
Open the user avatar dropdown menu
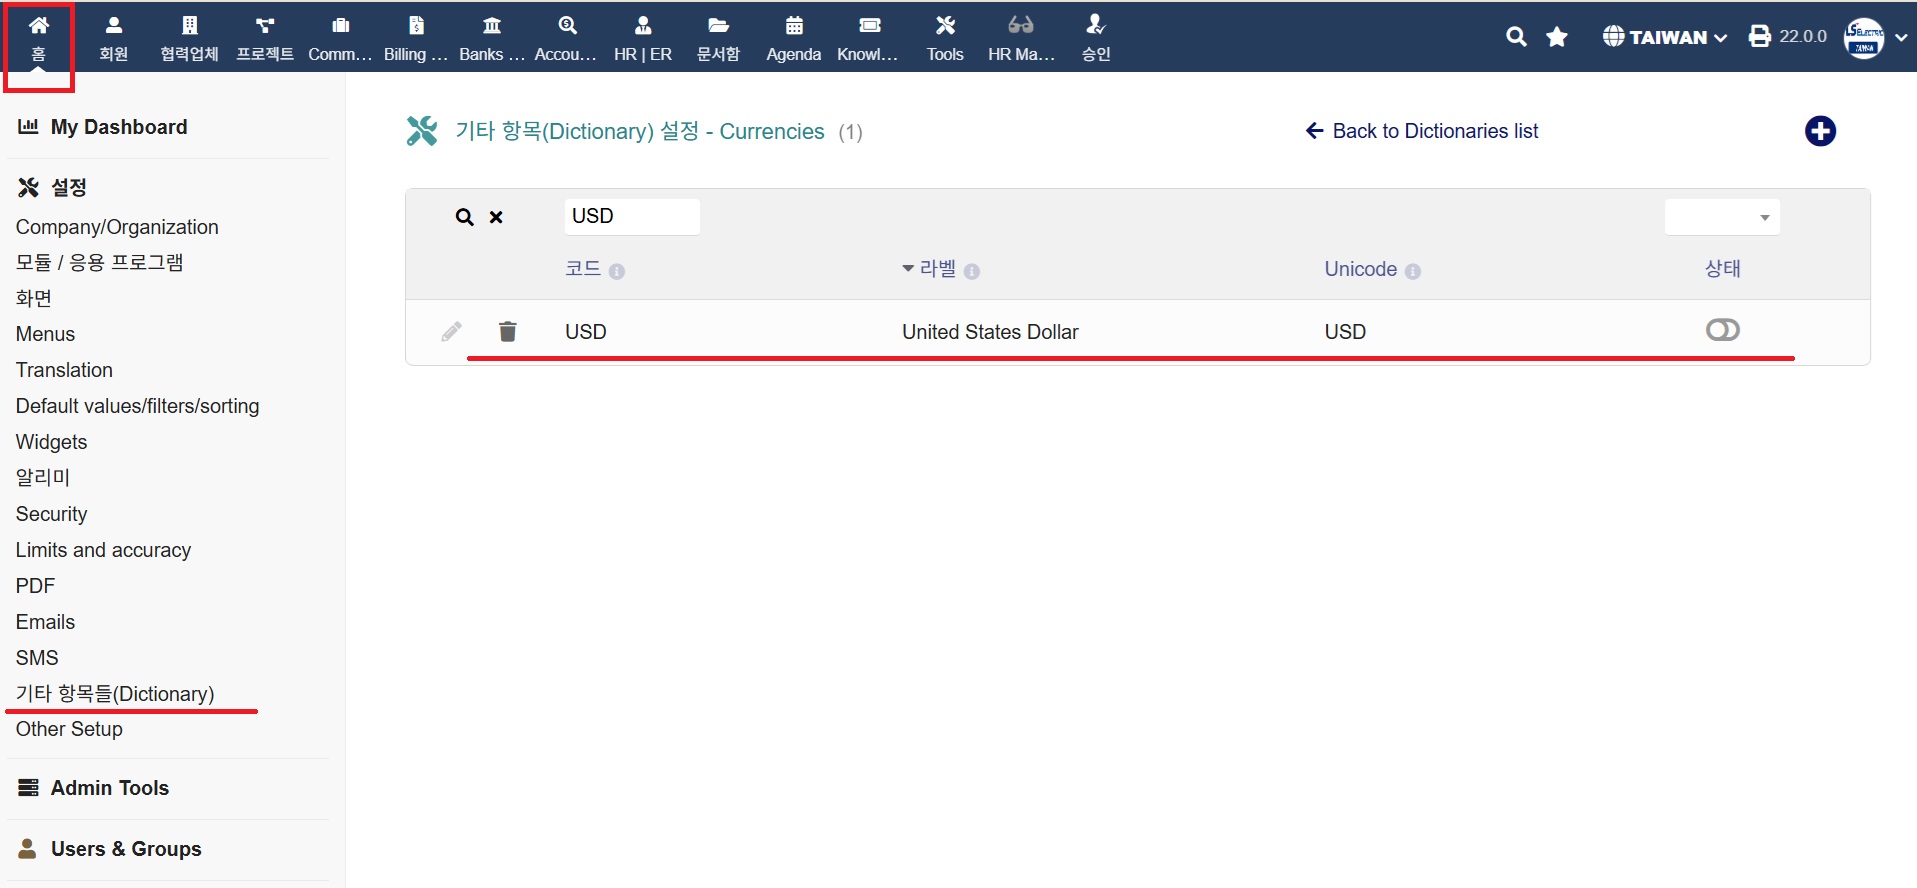(x=1875, y=37)
